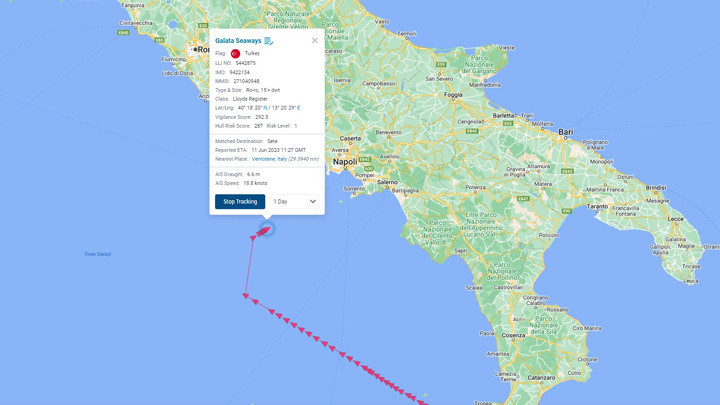Click the blue N latitude indicator

click(265, 108)
